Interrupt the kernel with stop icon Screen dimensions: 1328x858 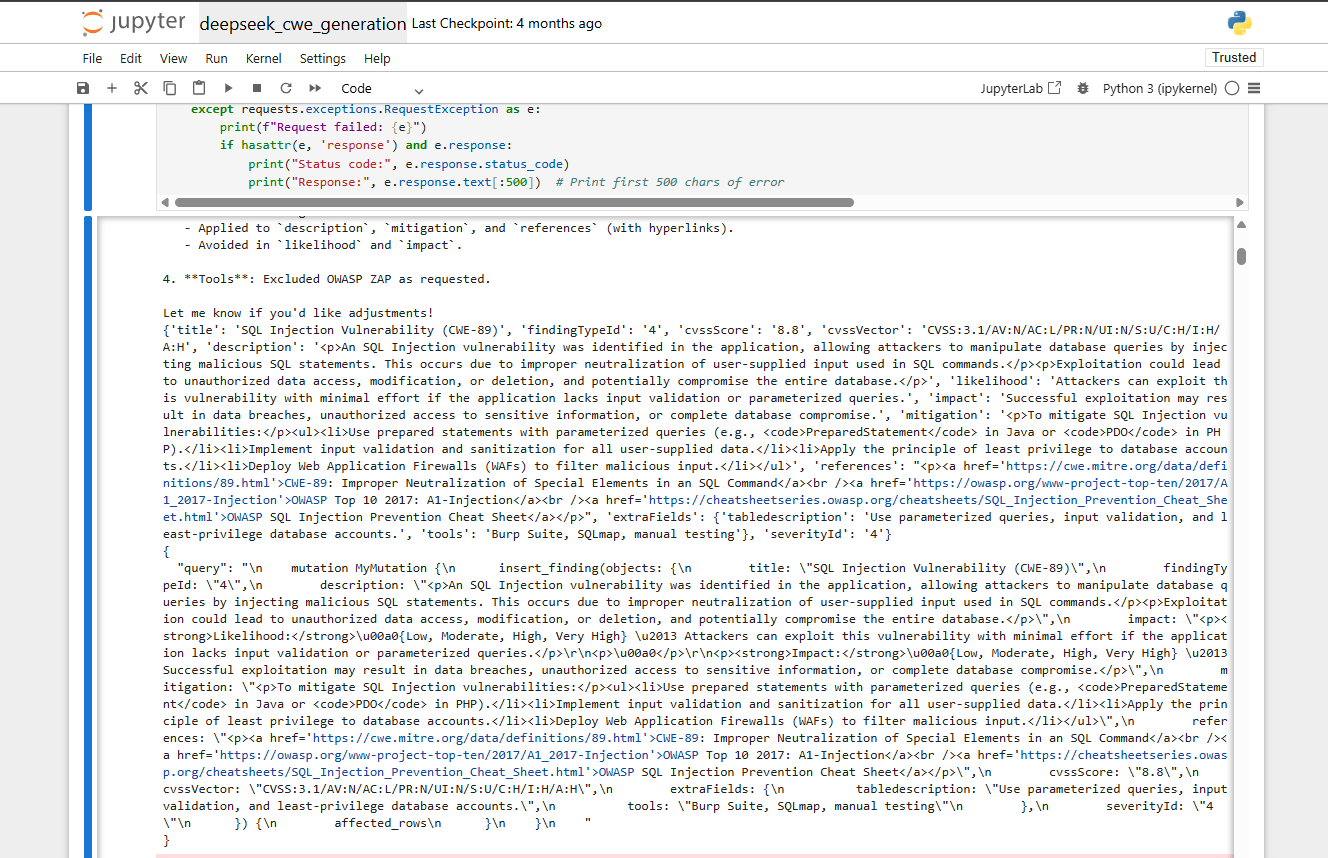point(255,88)
